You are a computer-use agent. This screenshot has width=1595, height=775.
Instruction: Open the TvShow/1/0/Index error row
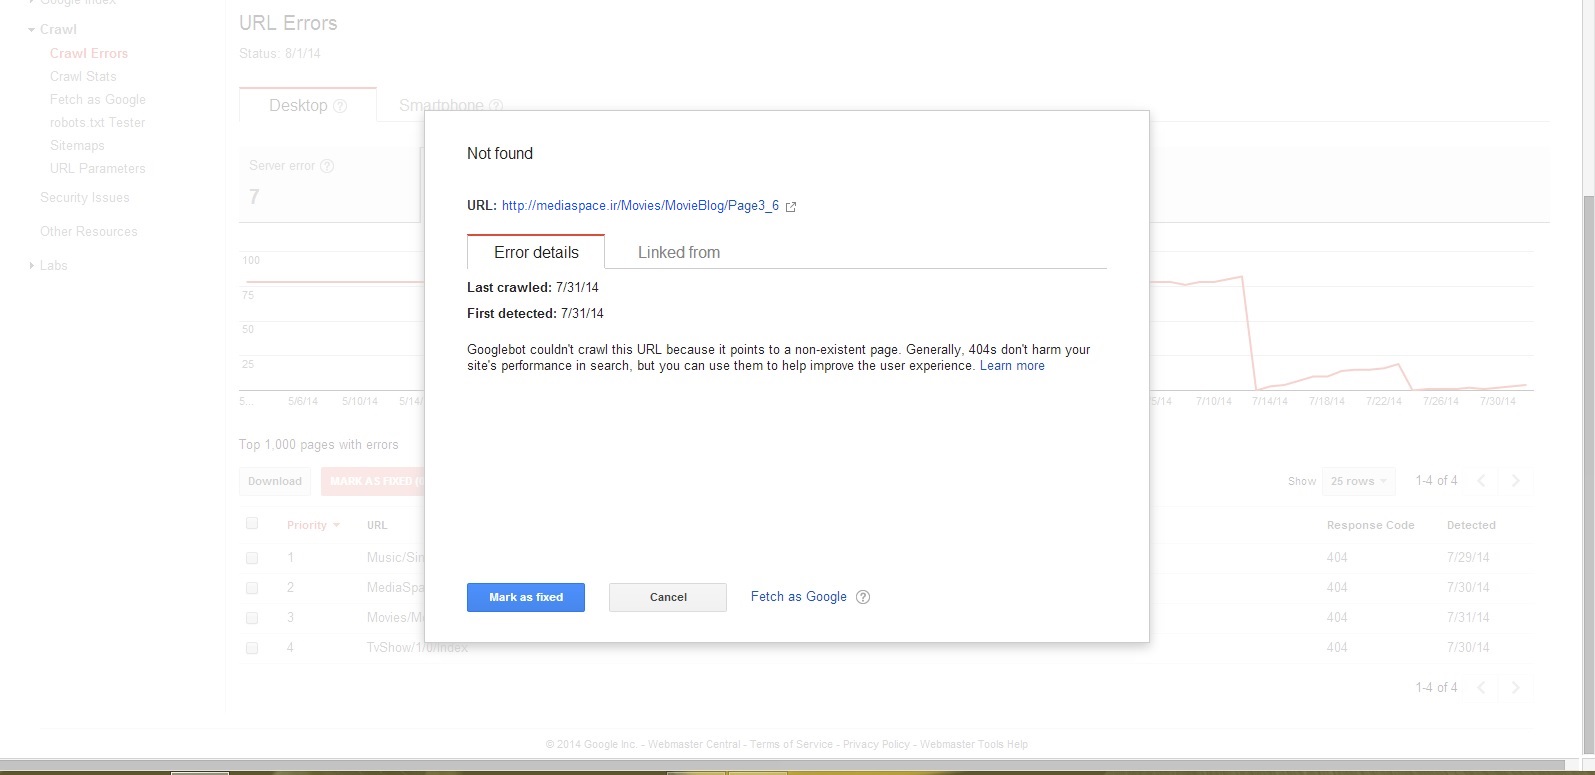click(x=417, y=648)
